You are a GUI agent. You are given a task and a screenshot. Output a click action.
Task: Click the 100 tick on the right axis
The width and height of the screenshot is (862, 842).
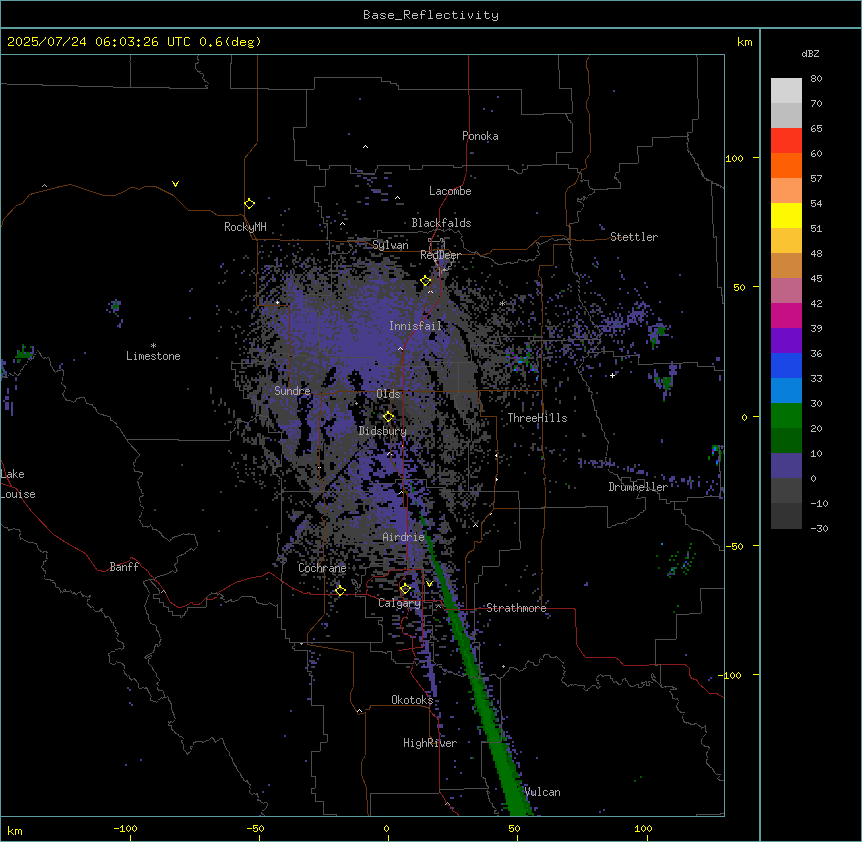tap(734, 158)
